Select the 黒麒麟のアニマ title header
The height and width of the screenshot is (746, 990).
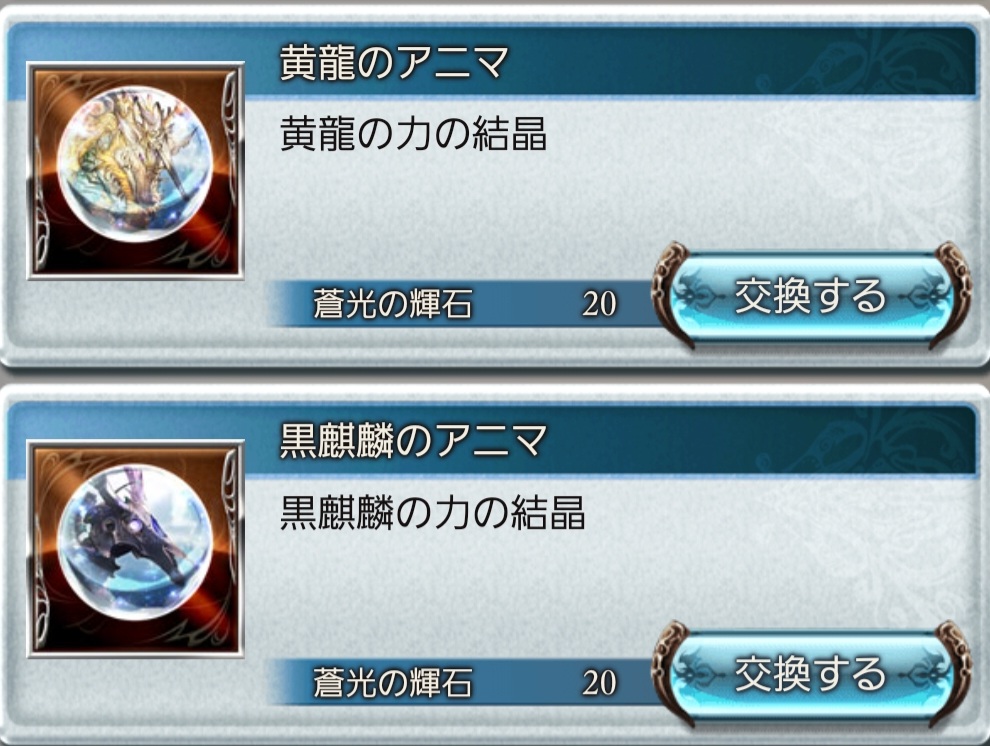pos(413,440)
